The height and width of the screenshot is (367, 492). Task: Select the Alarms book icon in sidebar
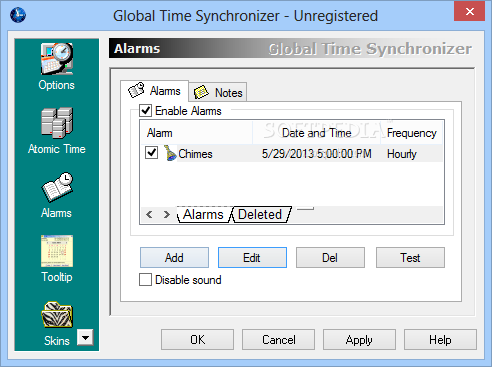click(x=57, y=187)
